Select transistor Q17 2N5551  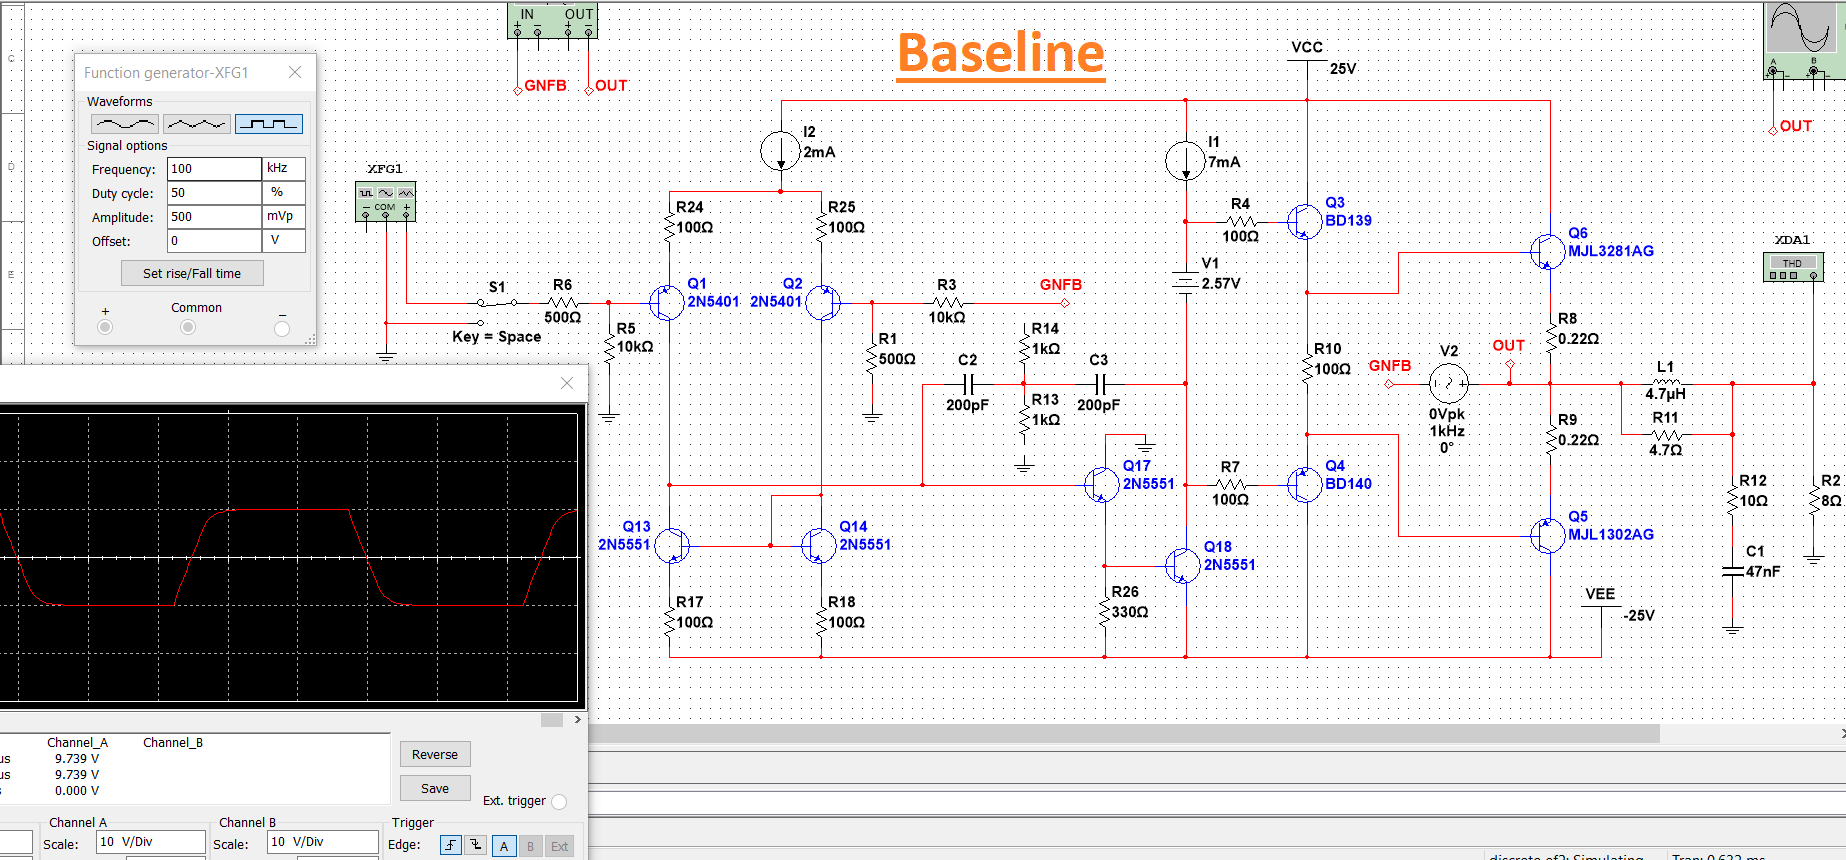point(1102,484)
